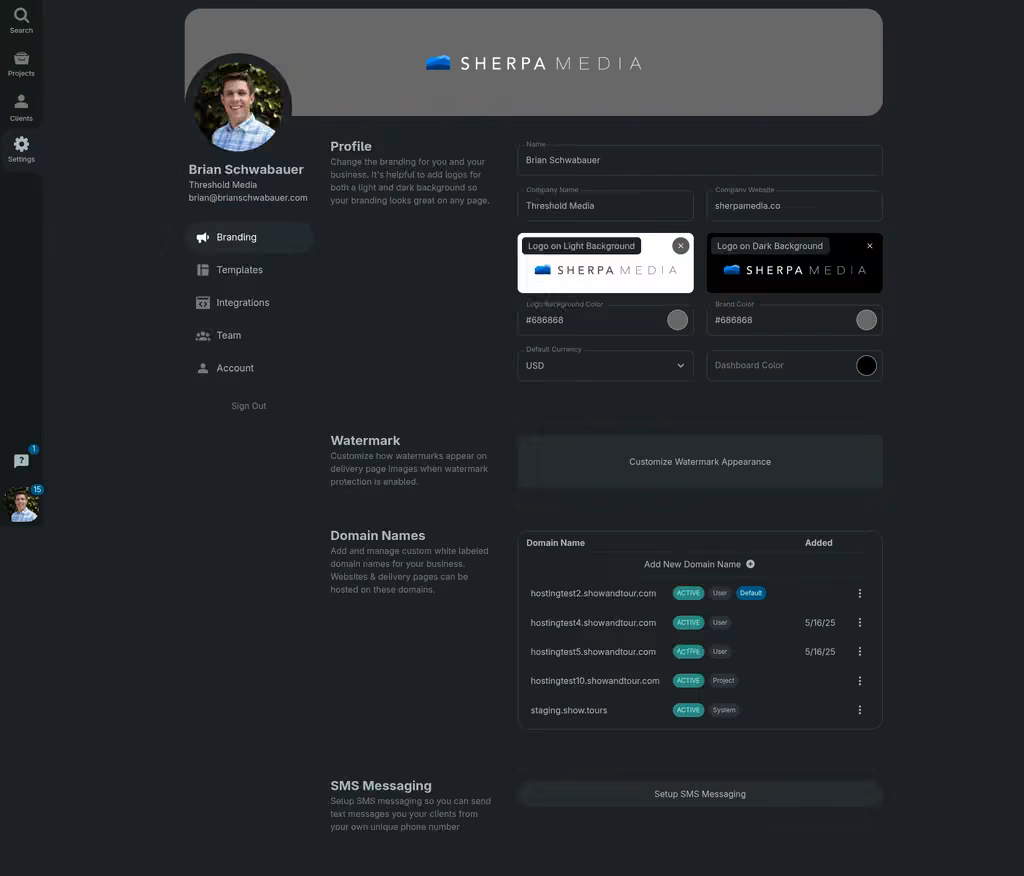
Task: Click the dark background logo image
Action: point(794,270)
